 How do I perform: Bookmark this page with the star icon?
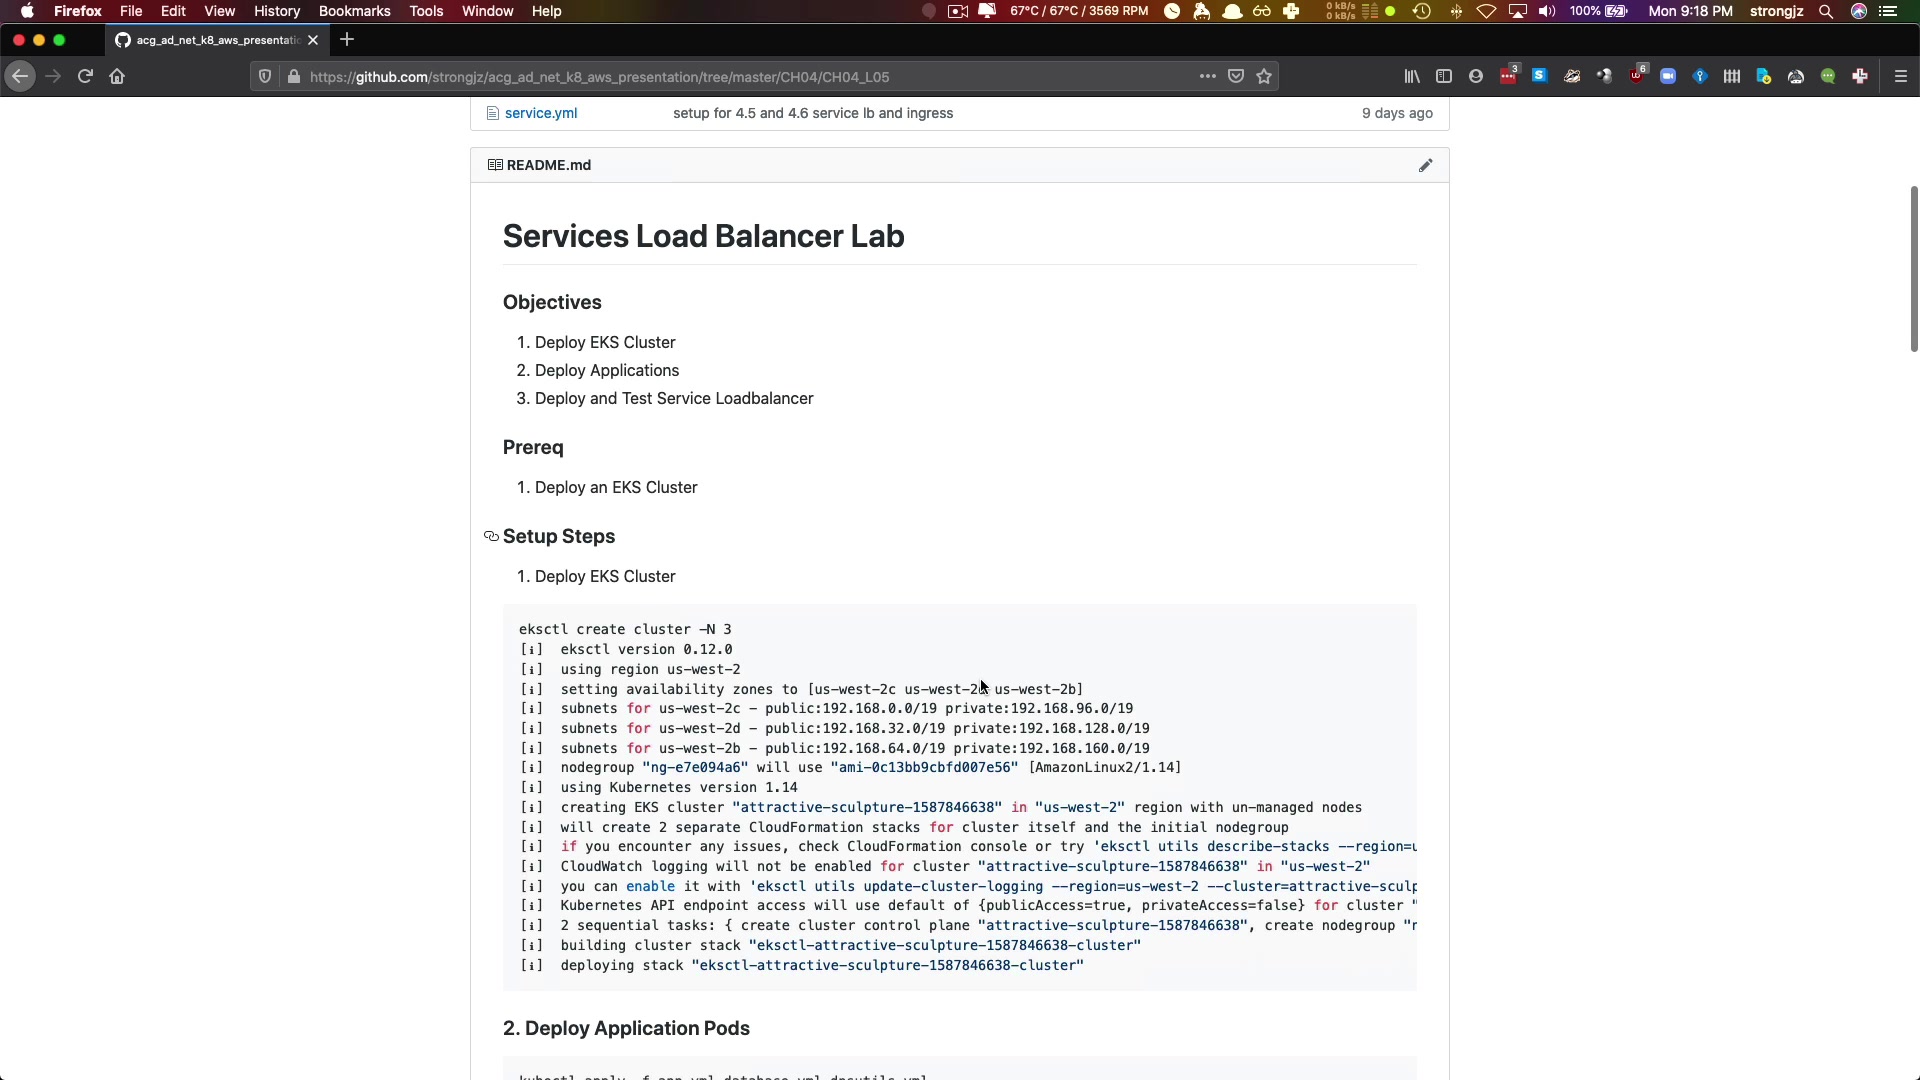point(1264,77)
